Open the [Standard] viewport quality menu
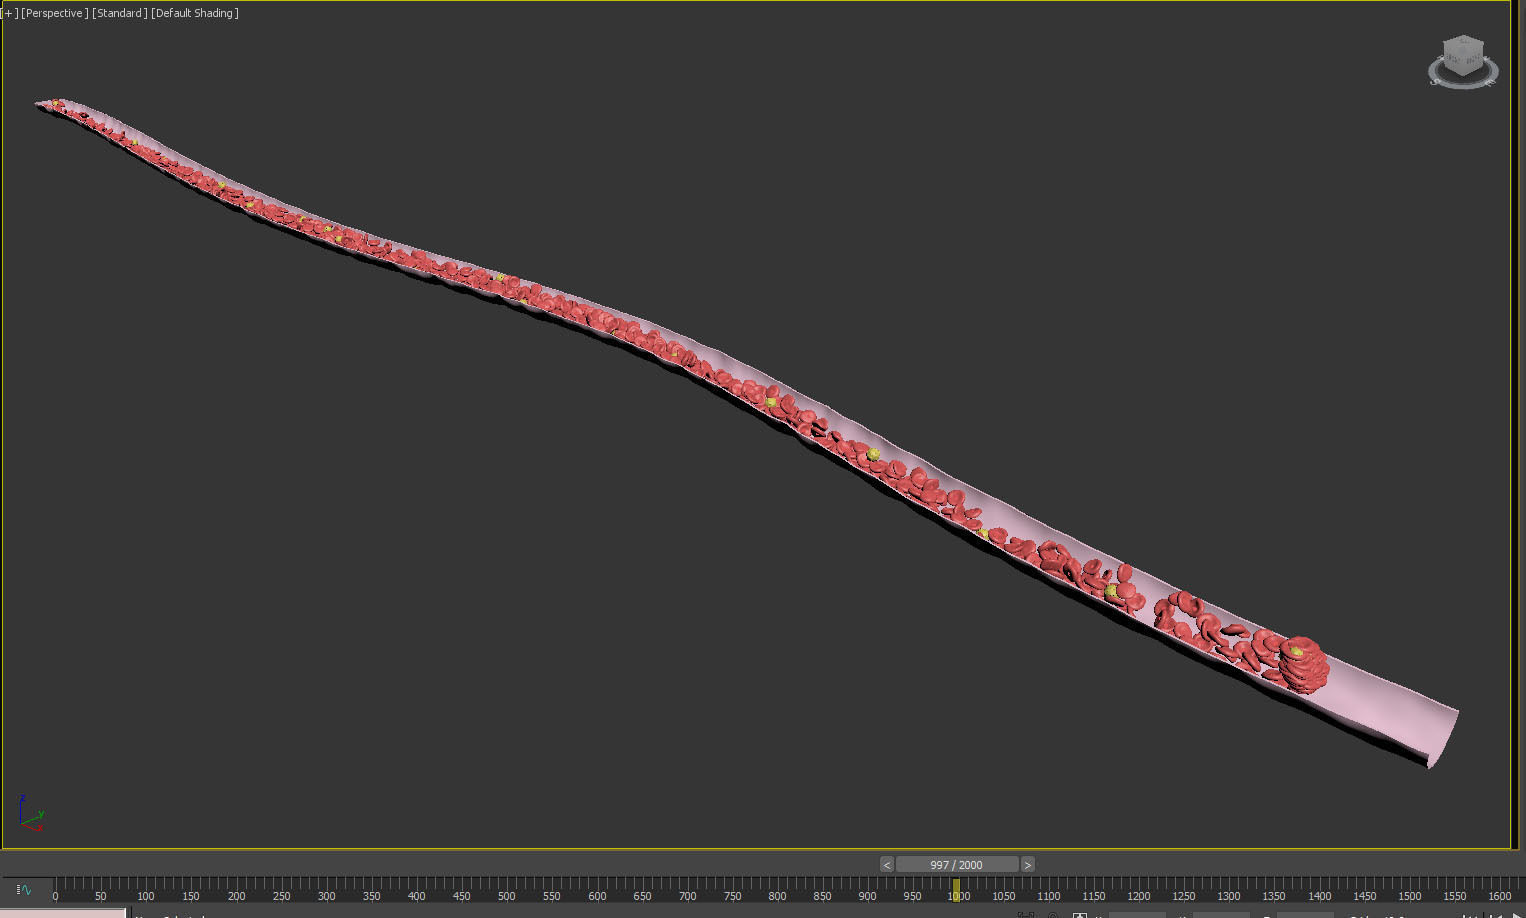 click(120, 13)
